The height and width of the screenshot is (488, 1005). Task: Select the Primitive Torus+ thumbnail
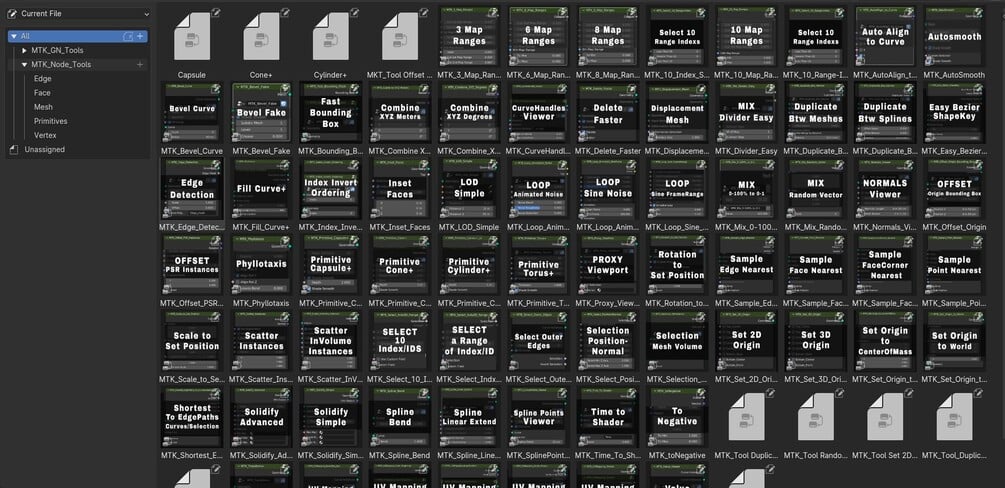point(538,265)
